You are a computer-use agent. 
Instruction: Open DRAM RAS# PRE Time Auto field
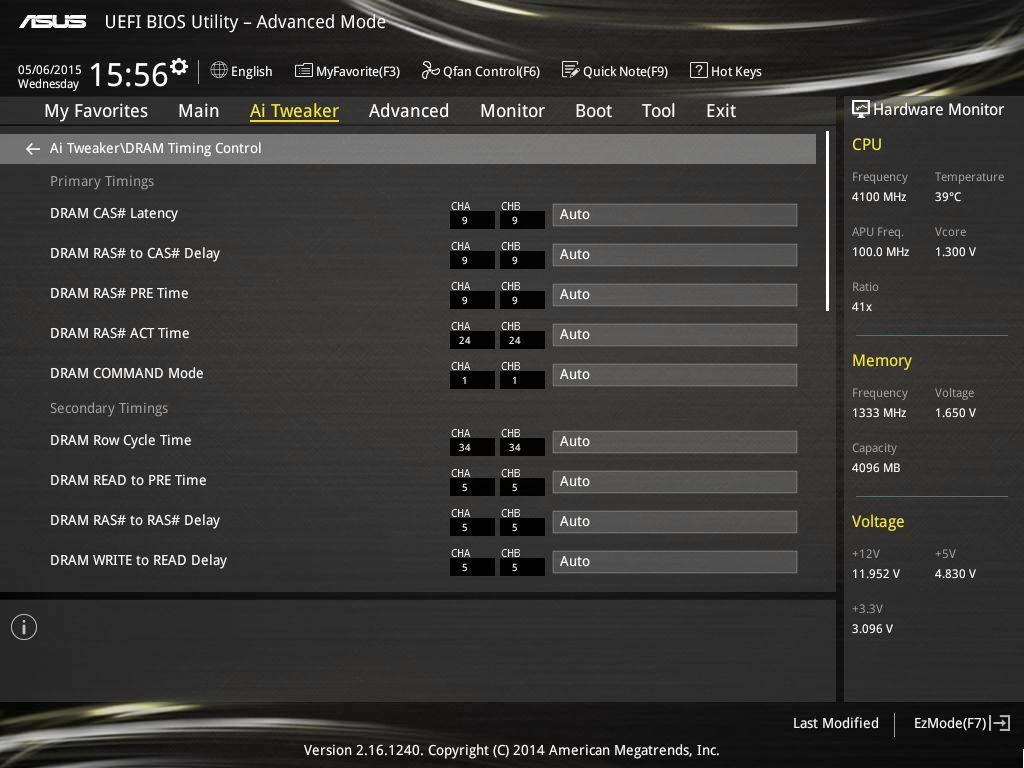pos(675,295)
